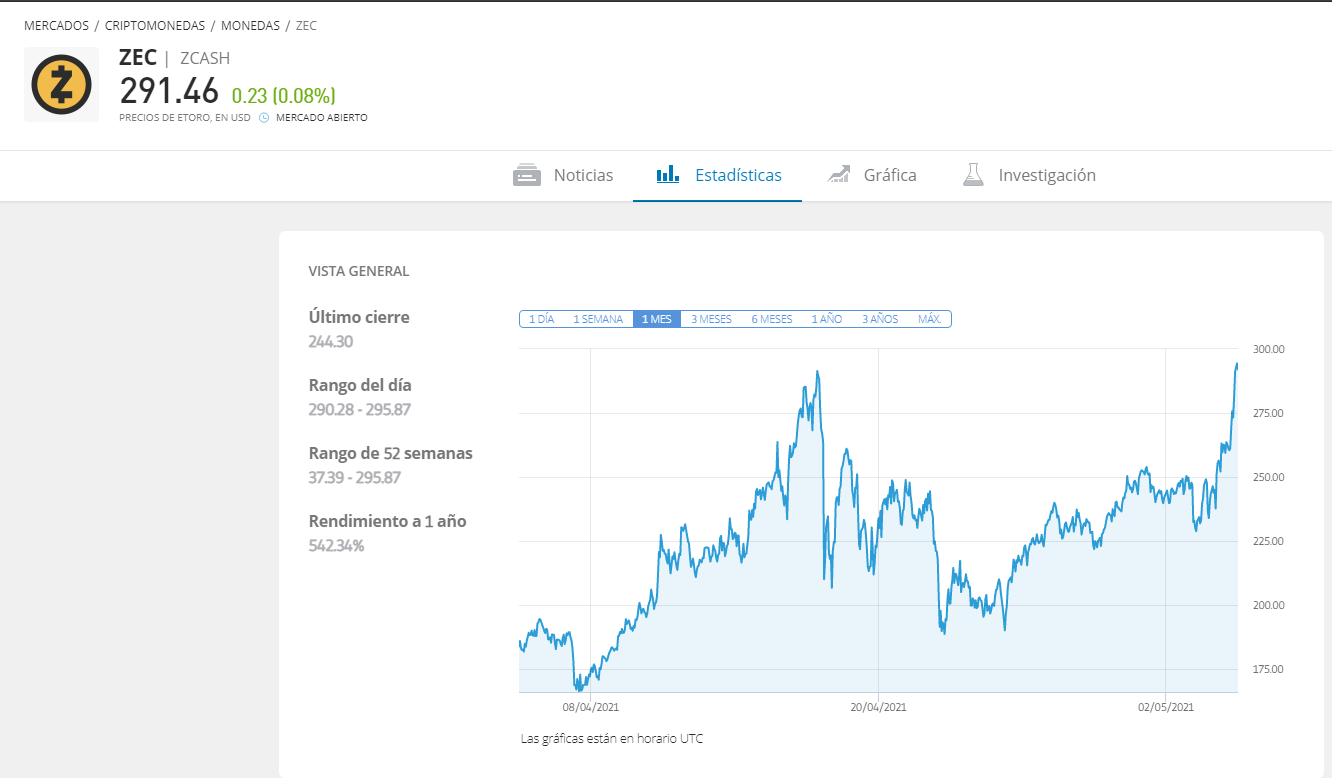
Task: Show the 3 AÑOS chart range
Action: point(880,319)
